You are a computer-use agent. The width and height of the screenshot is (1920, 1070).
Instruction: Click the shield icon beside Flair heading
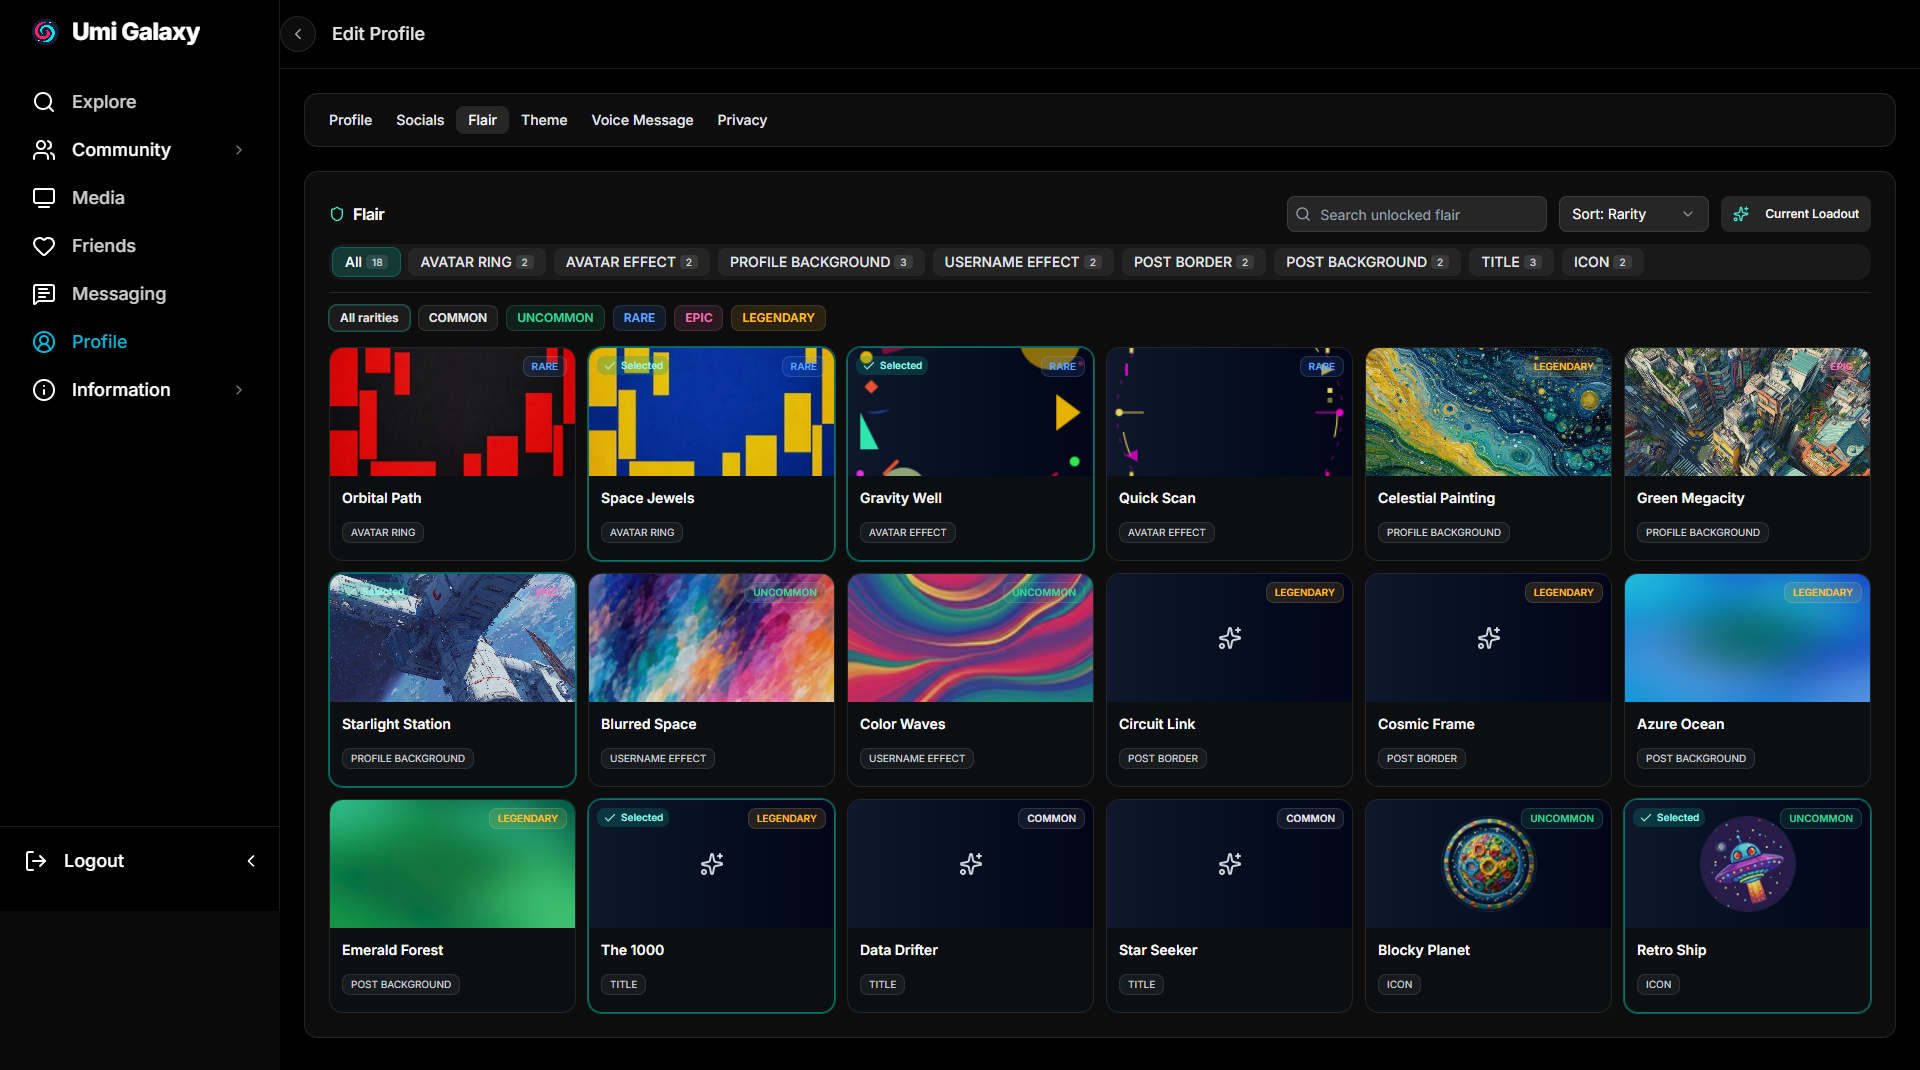tap(337, 214)
